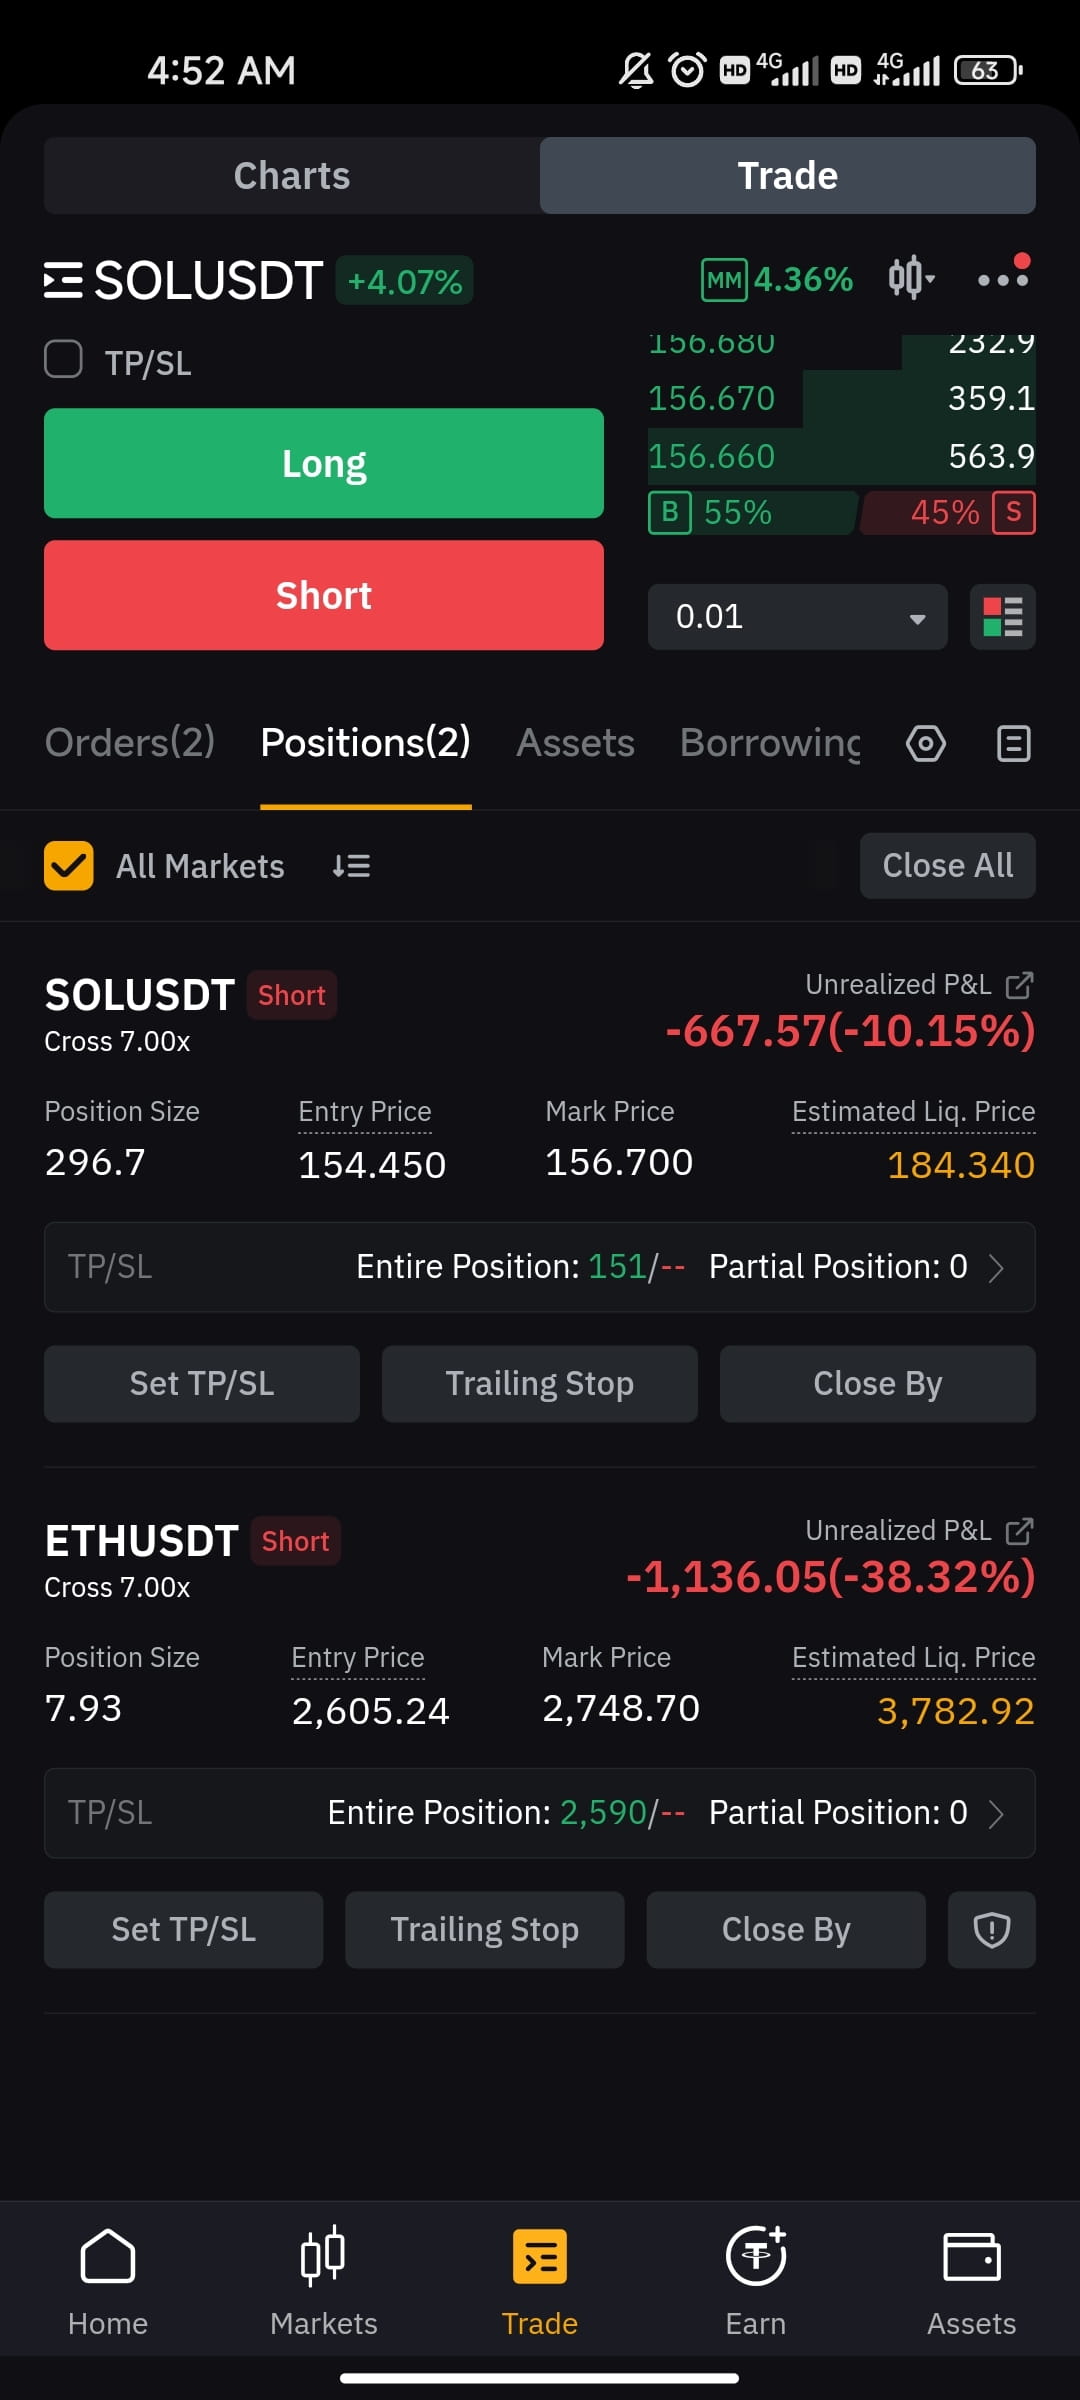This screenshot has width=1080, height=2400.
Task: Expand the 0.01 price precision dropdown
Action: click(798, 617)
